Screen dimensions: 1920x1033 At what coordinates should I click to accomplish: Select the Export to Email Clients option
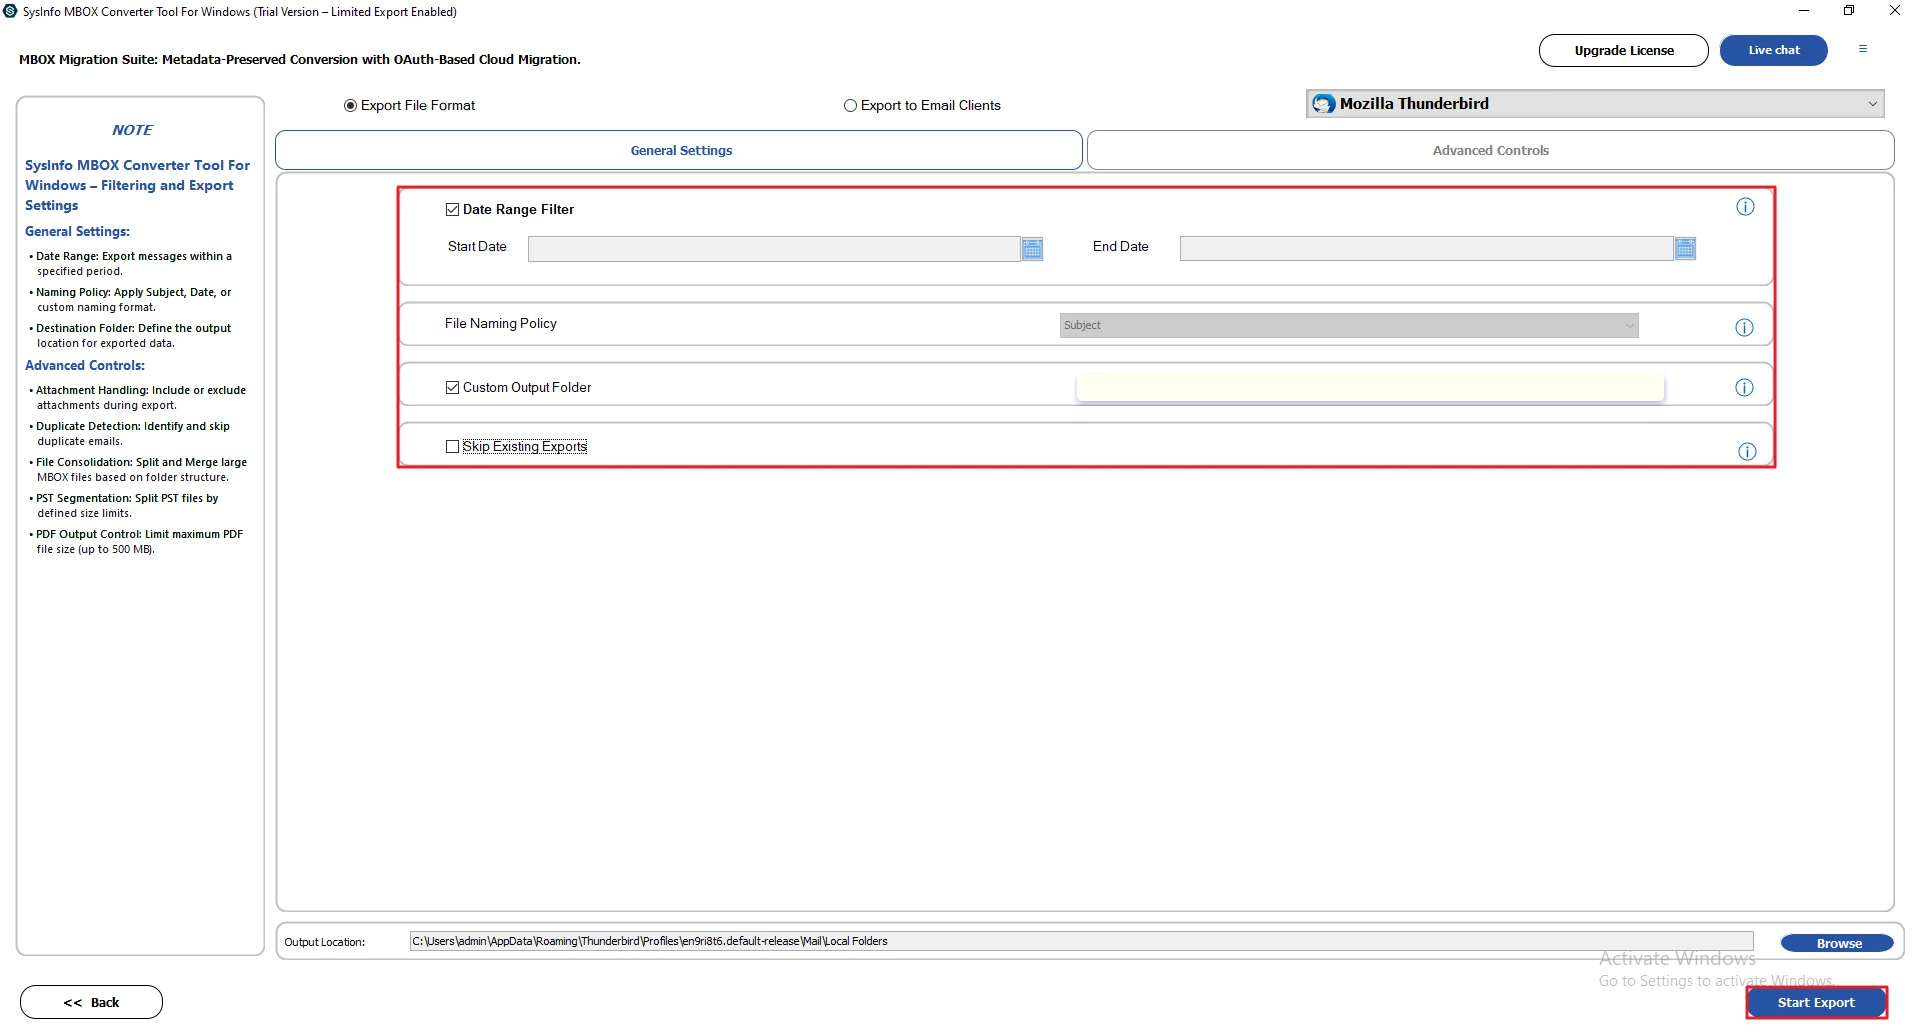[849, 105]
